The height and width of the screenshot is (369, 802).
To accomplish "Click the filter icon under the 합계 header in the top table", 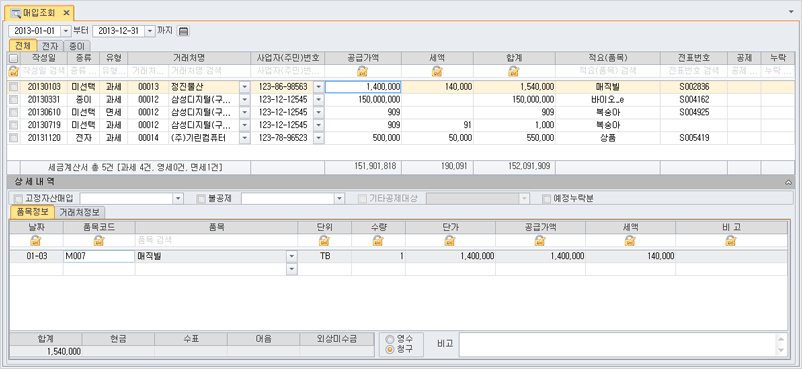I will [514, 71].
